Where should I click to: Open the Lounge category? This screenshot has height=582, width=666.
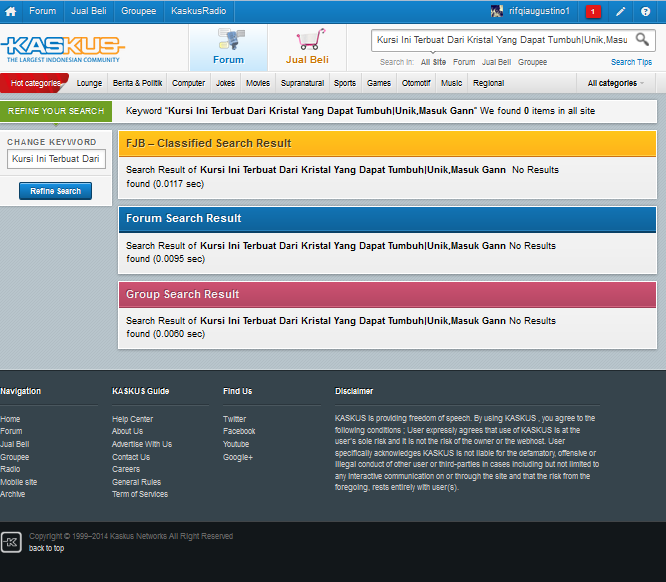pos(89,83)
